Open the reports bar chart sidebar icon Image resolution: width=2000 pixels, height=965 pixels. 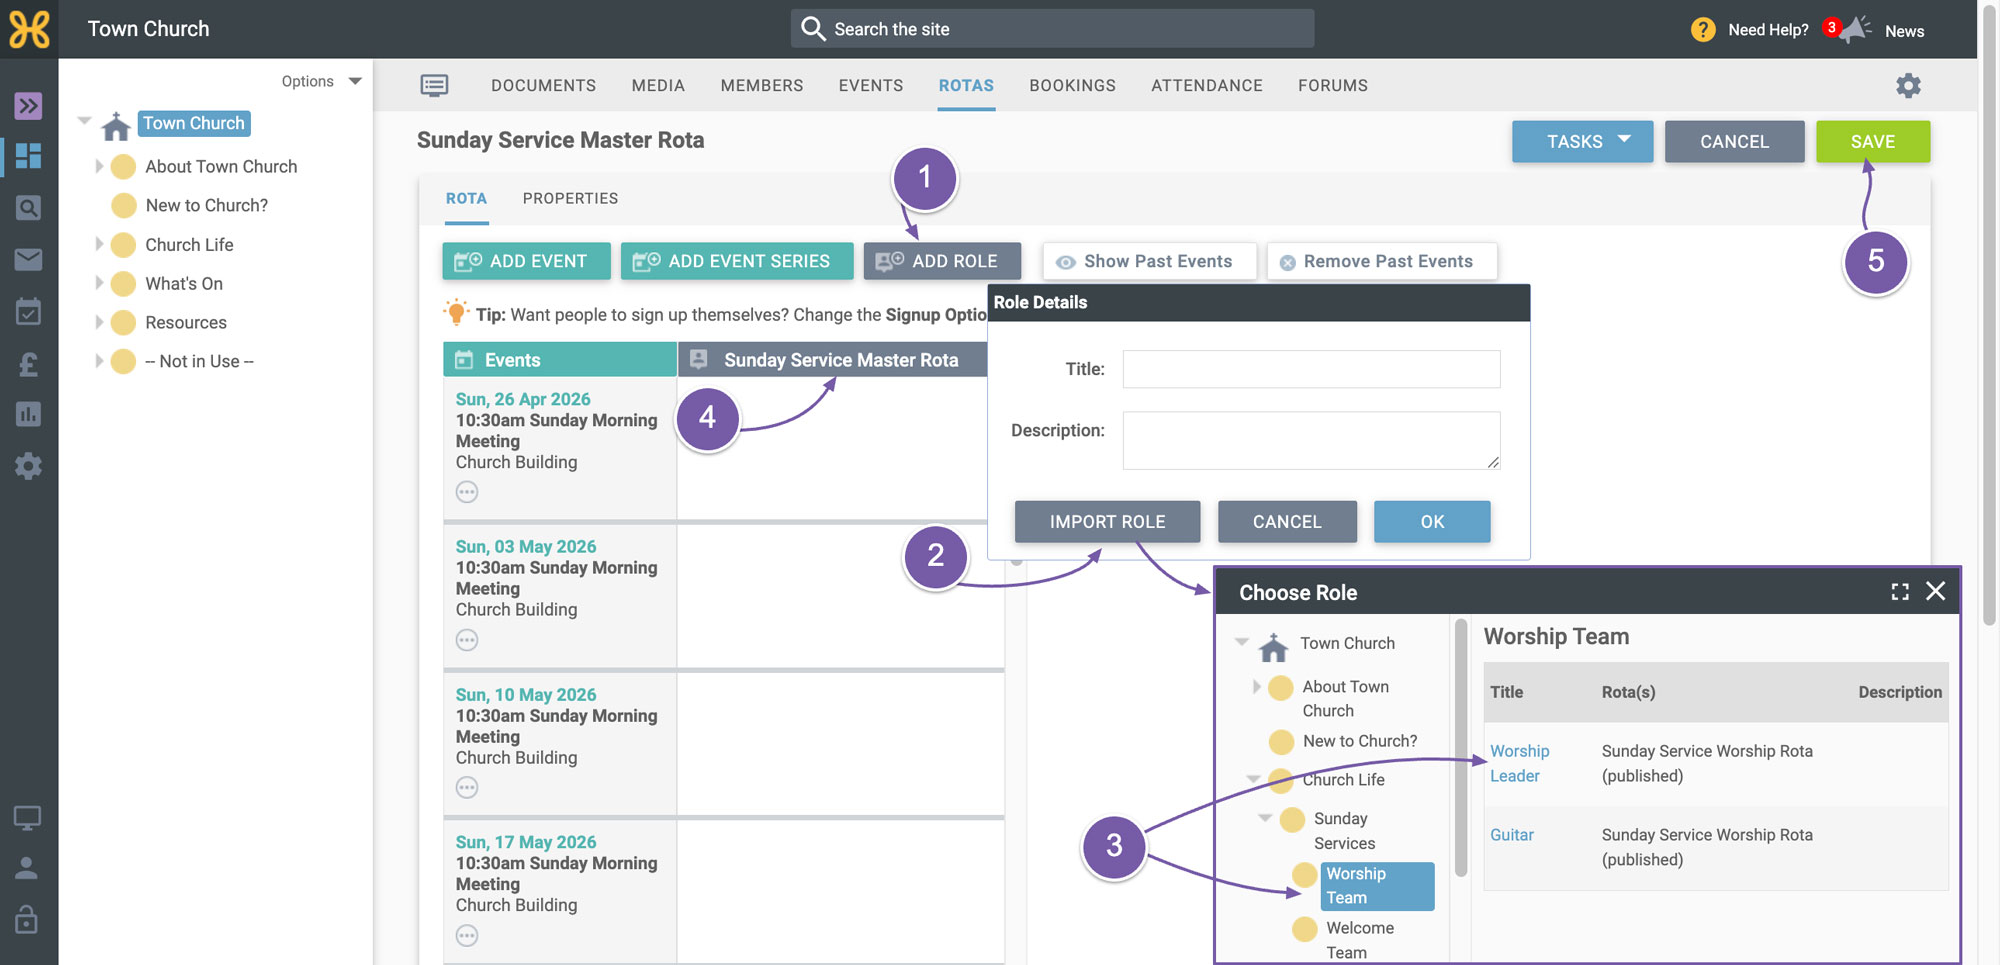coord(28,414)
